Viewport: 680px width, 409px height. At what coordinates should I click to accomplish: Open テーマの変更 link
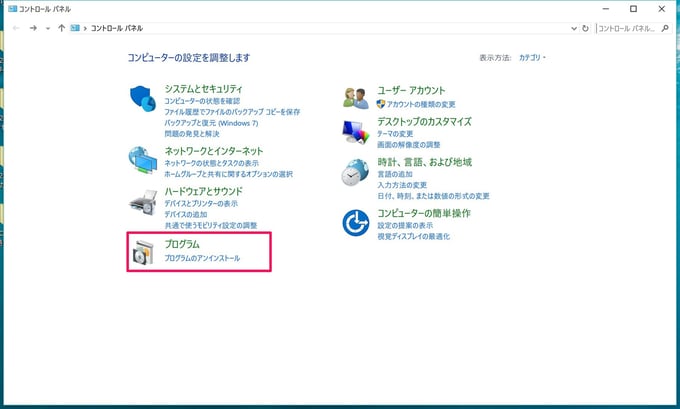coord(395,134)
